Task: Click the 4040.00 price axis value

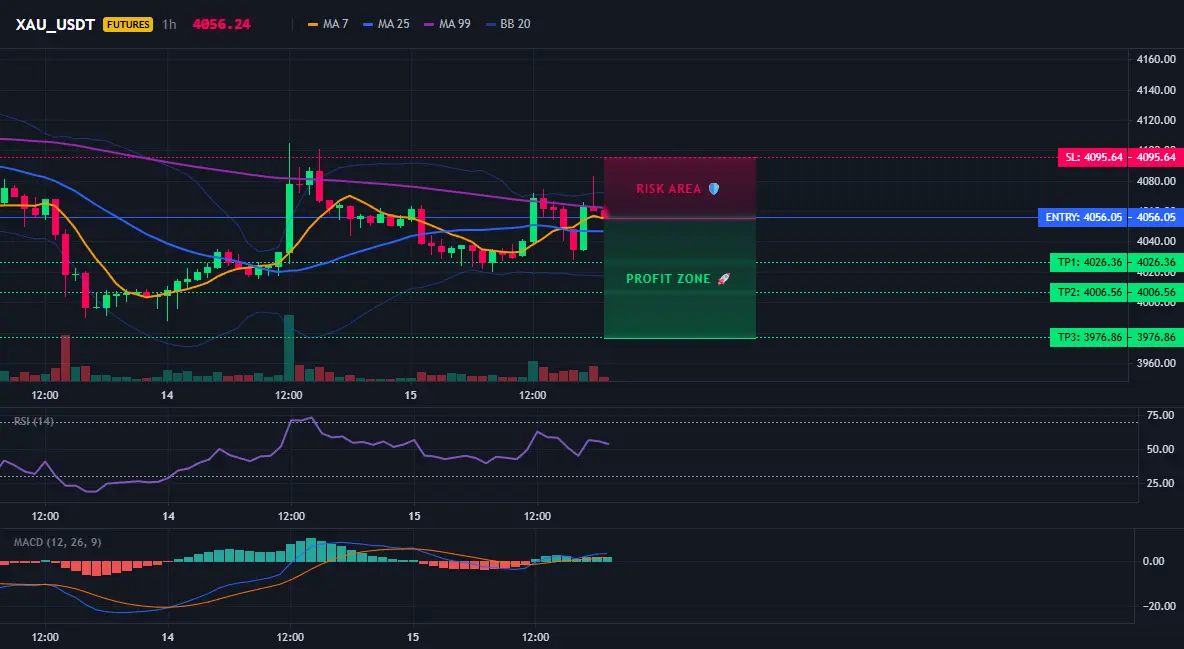Action: coord(1155,242)
